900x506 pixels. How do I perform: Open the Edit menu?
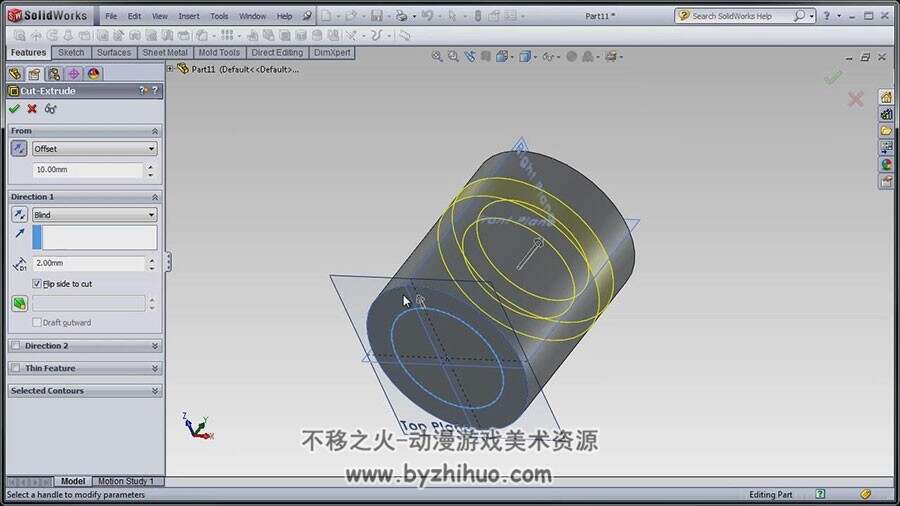pos(134,16)
